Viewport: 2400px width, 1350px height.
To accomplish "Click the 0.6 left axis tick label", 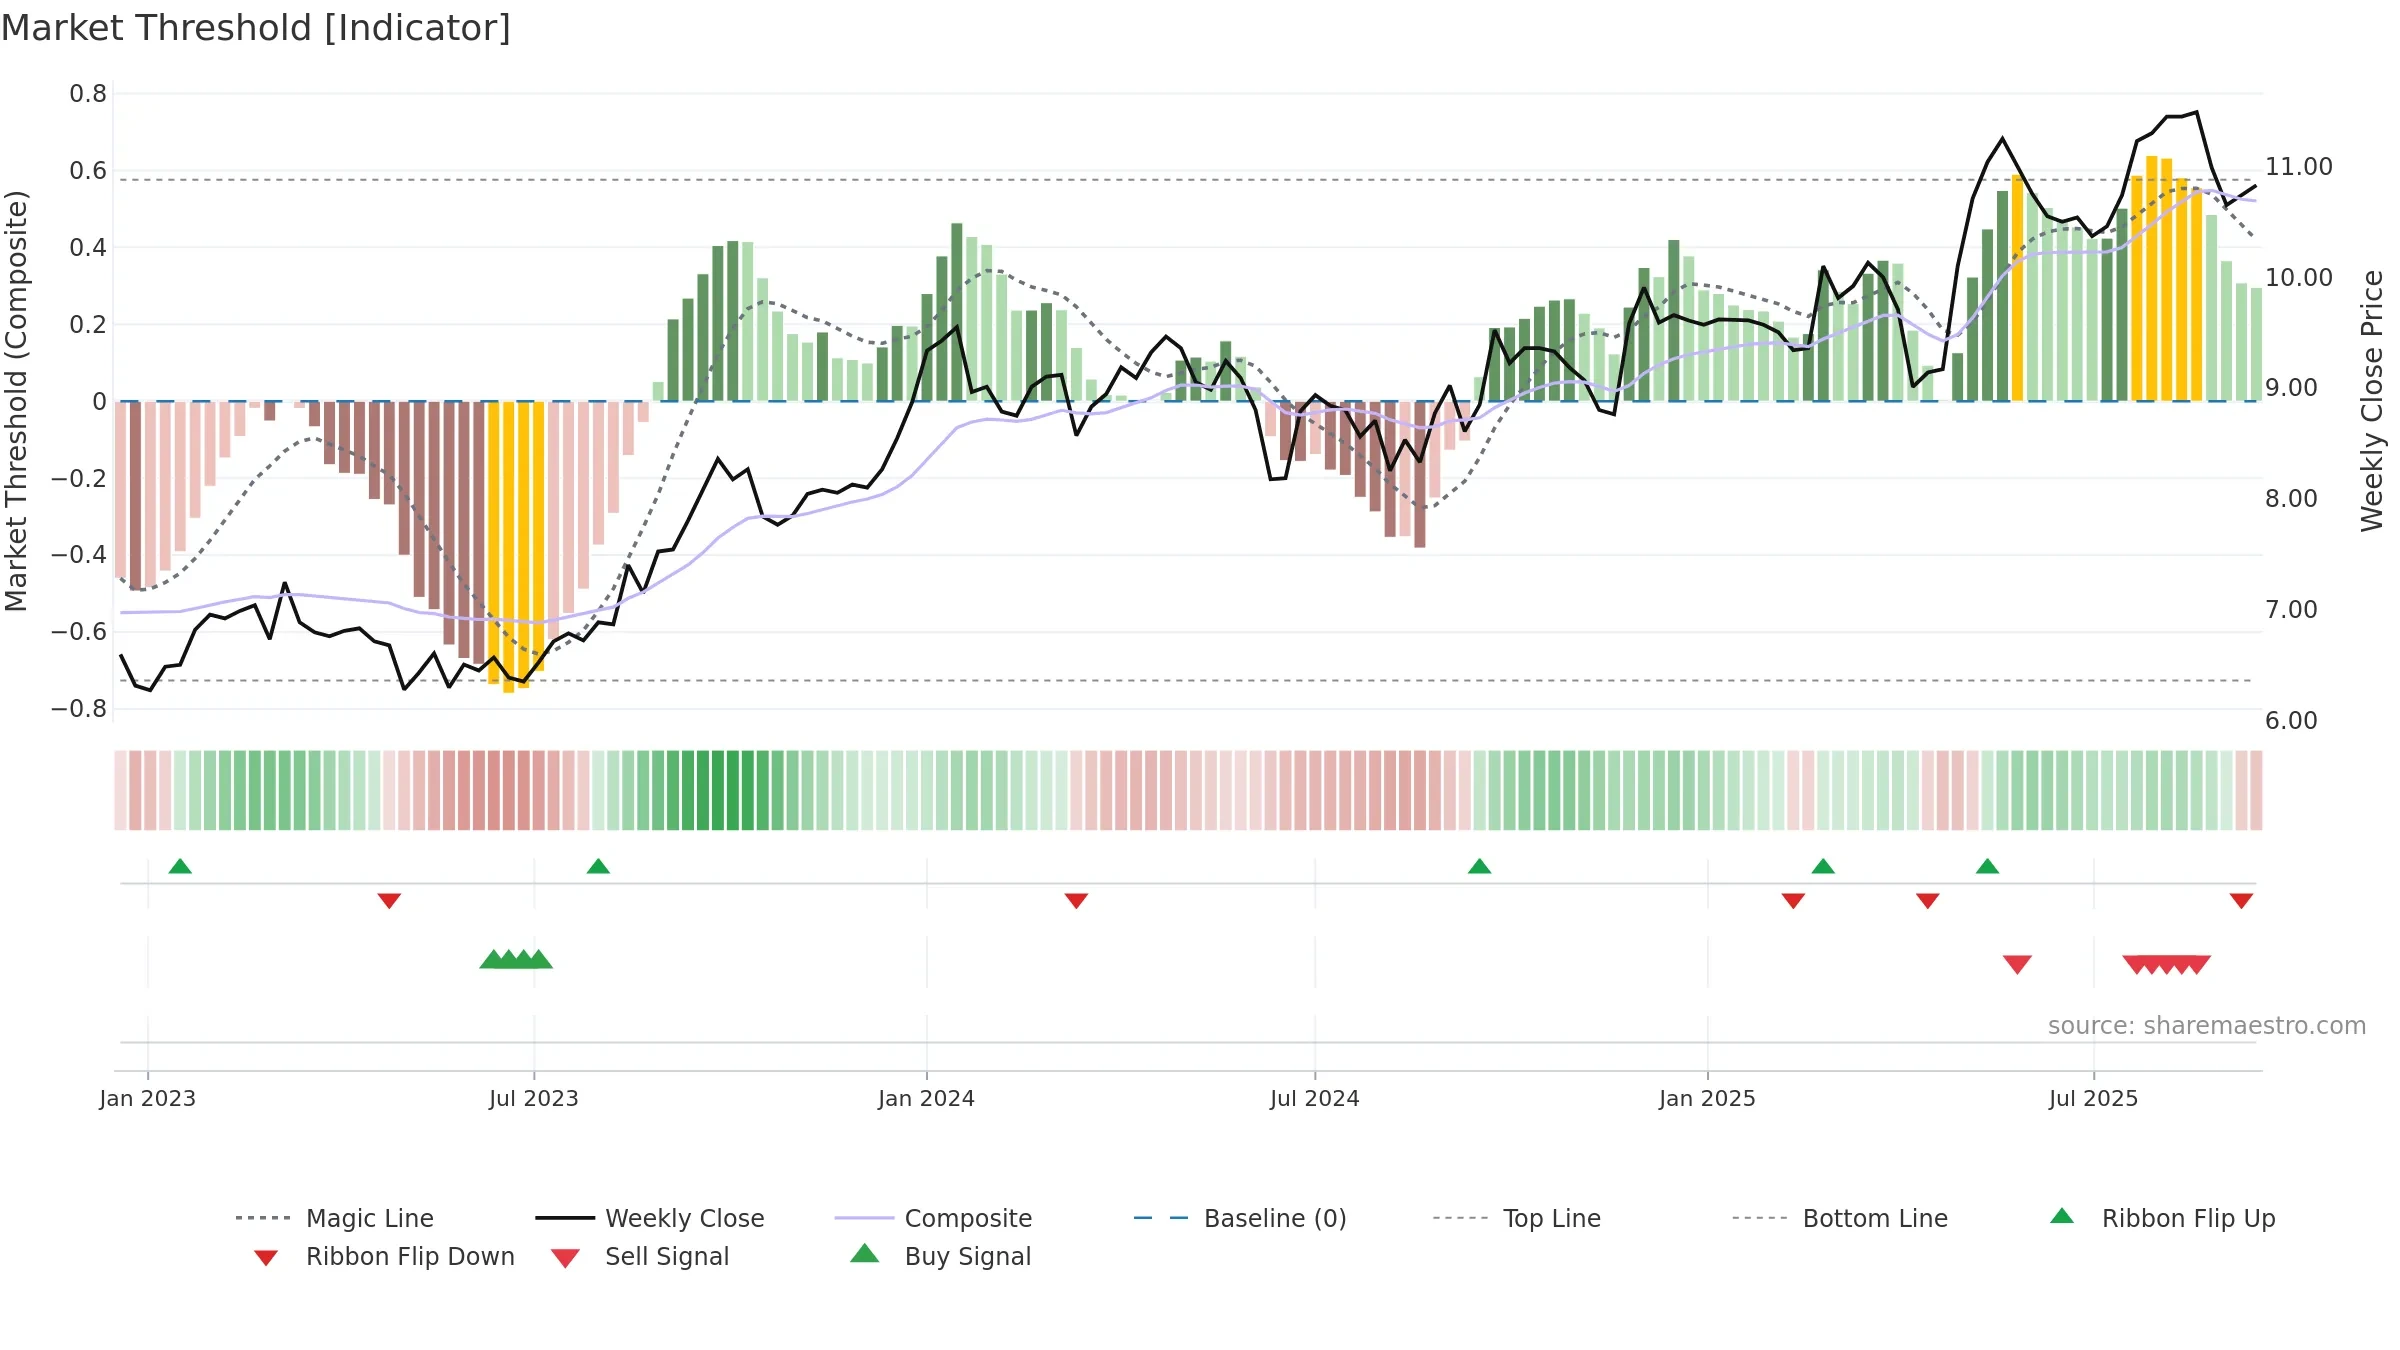I will click(x=88, y=171).
